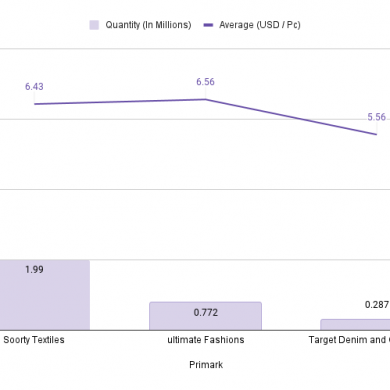The height and width of the screenshot is (390, 390).
Task: Click the line peak above ultimate Fashions
Action: tap(205, 99)
